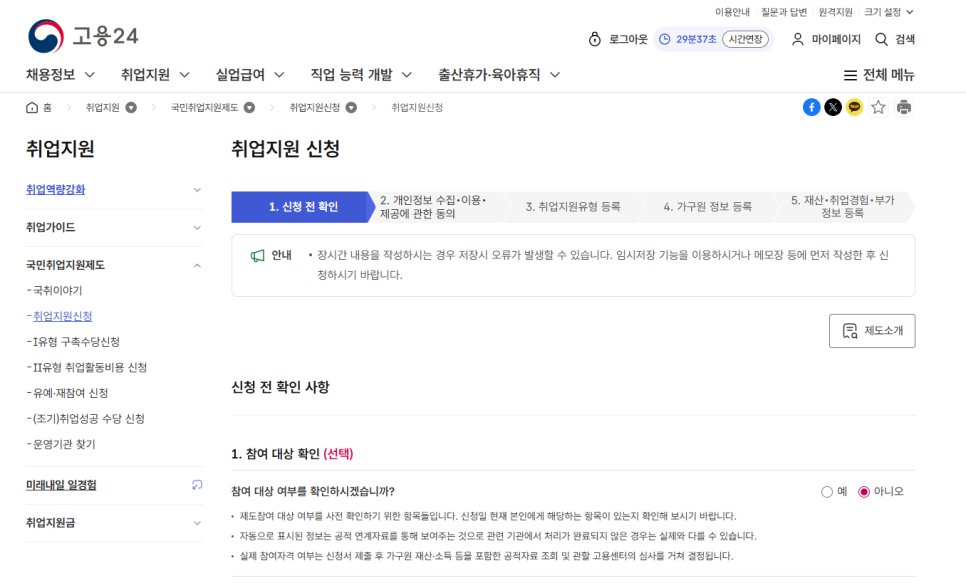966x583 pixels.
Task: Click 1. 참여 대상 확인 (선택) heading
Action: click(x=292, y=454)
